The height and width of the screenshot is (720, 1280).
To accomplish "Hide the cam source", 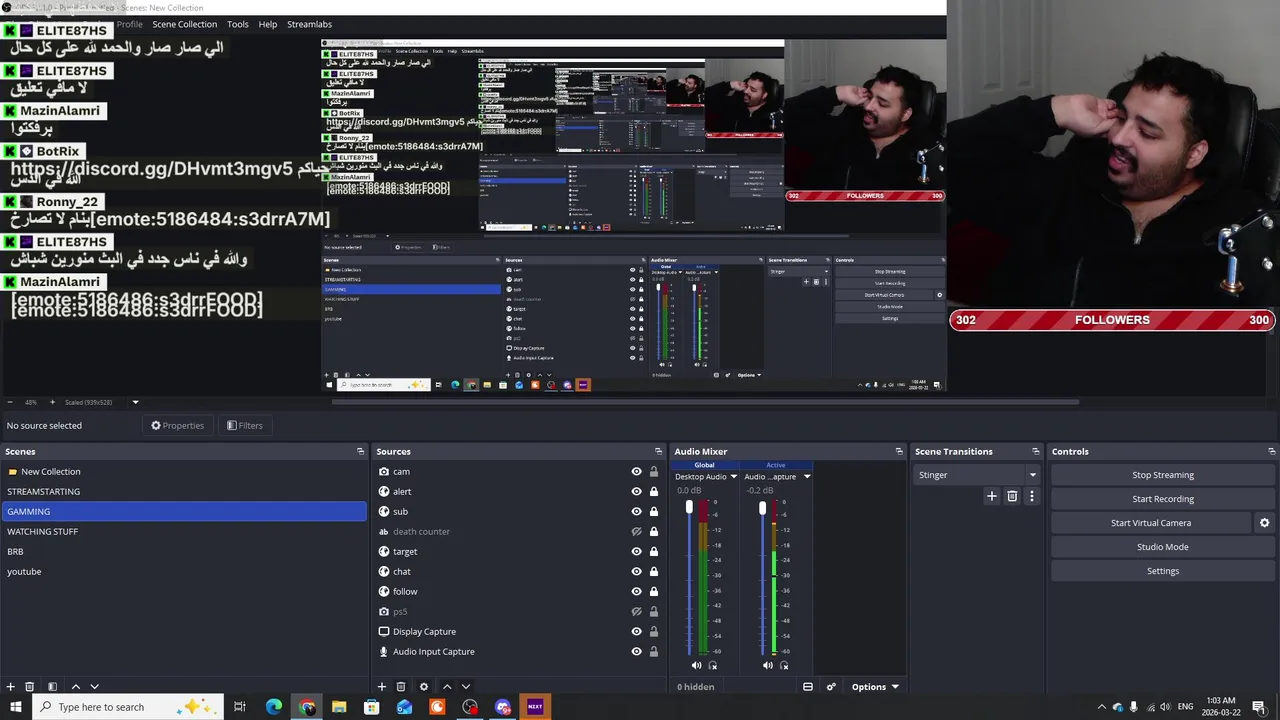I will coord(636,472).
